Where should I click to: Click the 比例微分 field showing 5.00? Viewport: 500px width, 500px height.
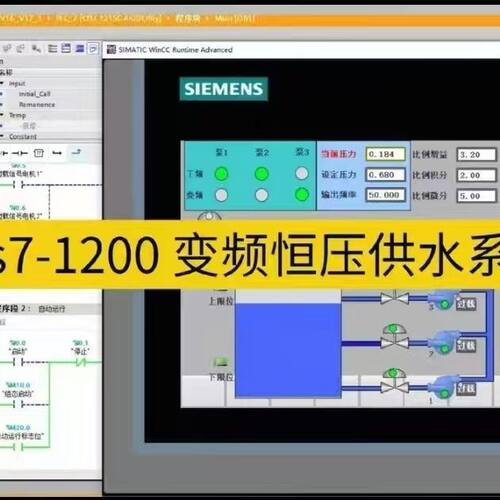coord(476,196)
